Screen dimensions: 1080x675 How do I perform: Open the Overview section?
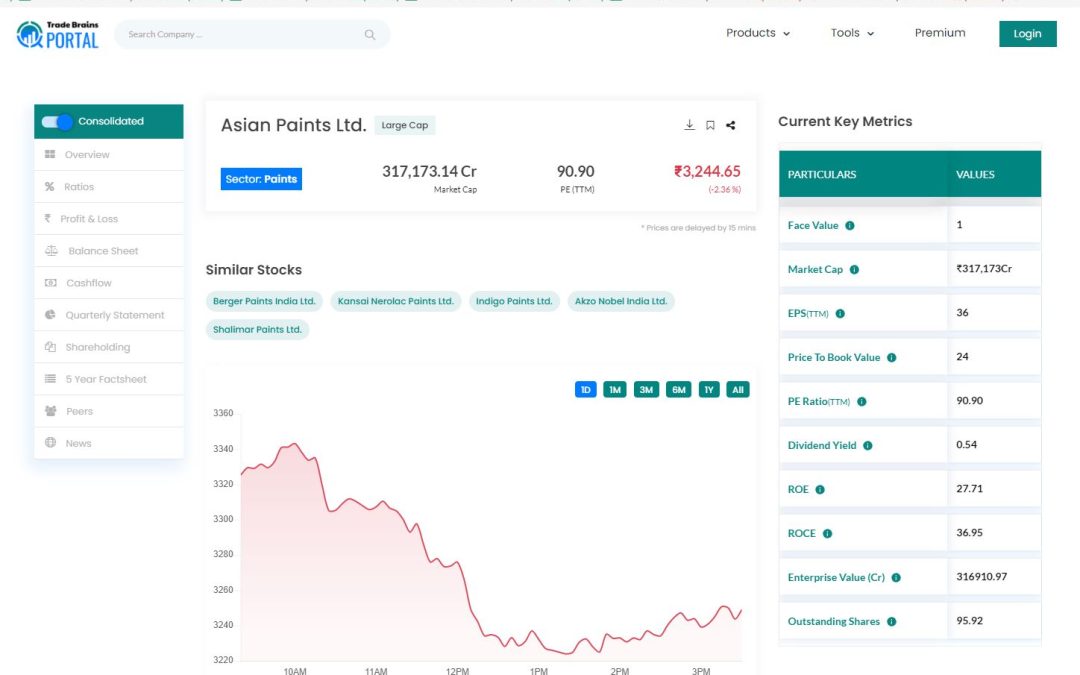109,154
